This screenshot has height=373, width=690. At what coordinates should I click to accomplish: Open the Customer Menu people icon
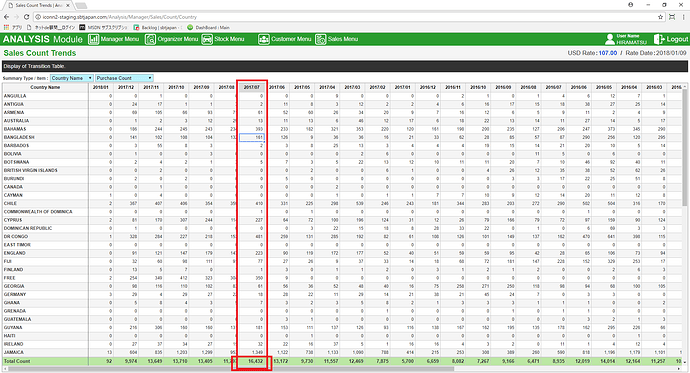pos(264,39)
